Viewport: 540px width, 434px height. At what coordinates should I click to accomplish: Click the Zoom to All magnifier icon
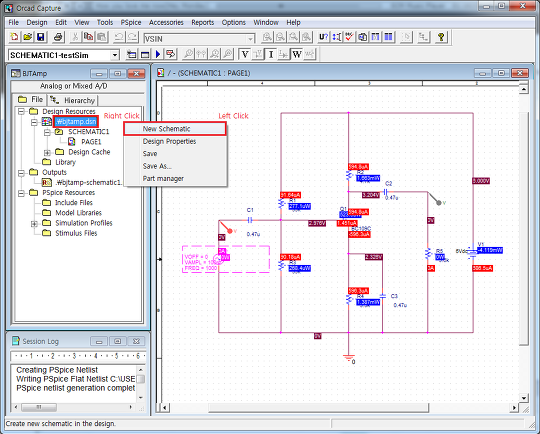pos(307,37)
